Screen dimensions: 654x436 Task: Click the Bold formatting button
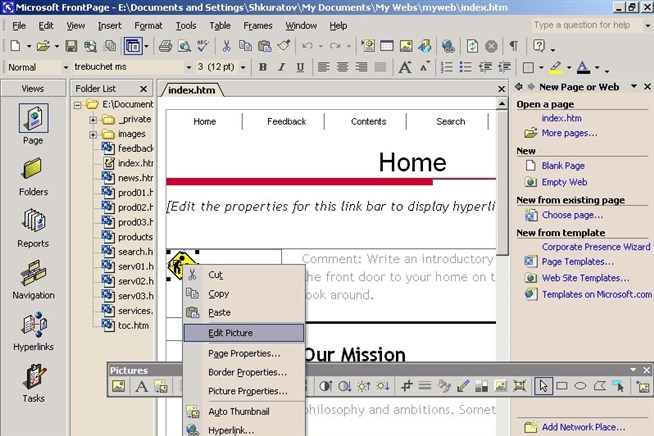tap(264, 68)
